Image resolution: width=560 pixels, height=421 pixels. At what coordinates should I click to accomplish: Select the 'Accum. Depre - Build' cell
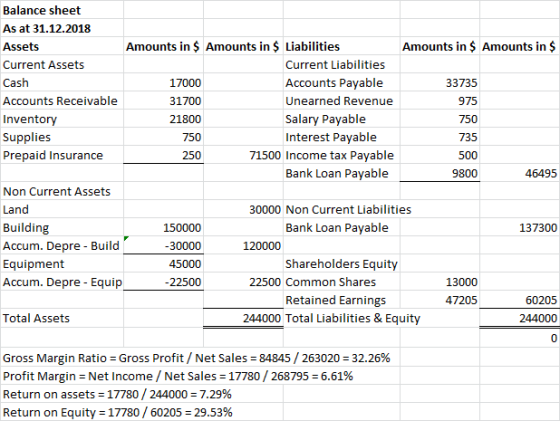click(62, 246)
